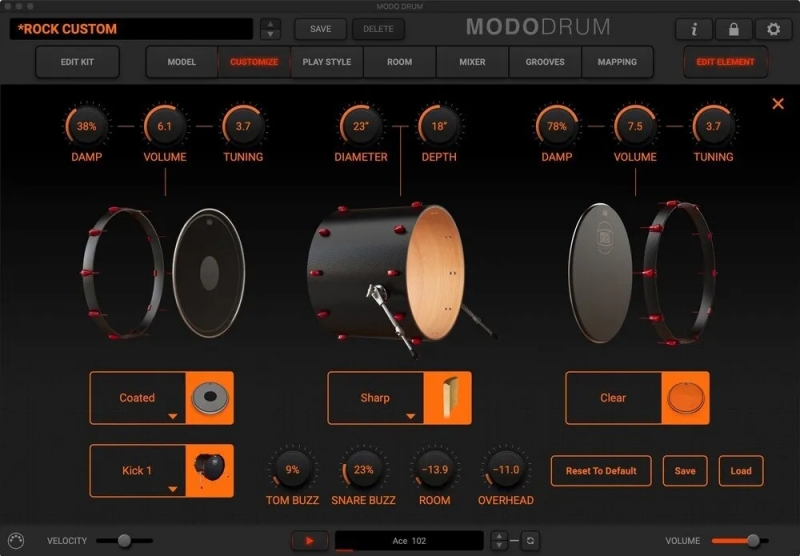The width and height of the screenshot is (800, 556).
Task: Click the resonant head image
Action: click(x=601, y=273)
